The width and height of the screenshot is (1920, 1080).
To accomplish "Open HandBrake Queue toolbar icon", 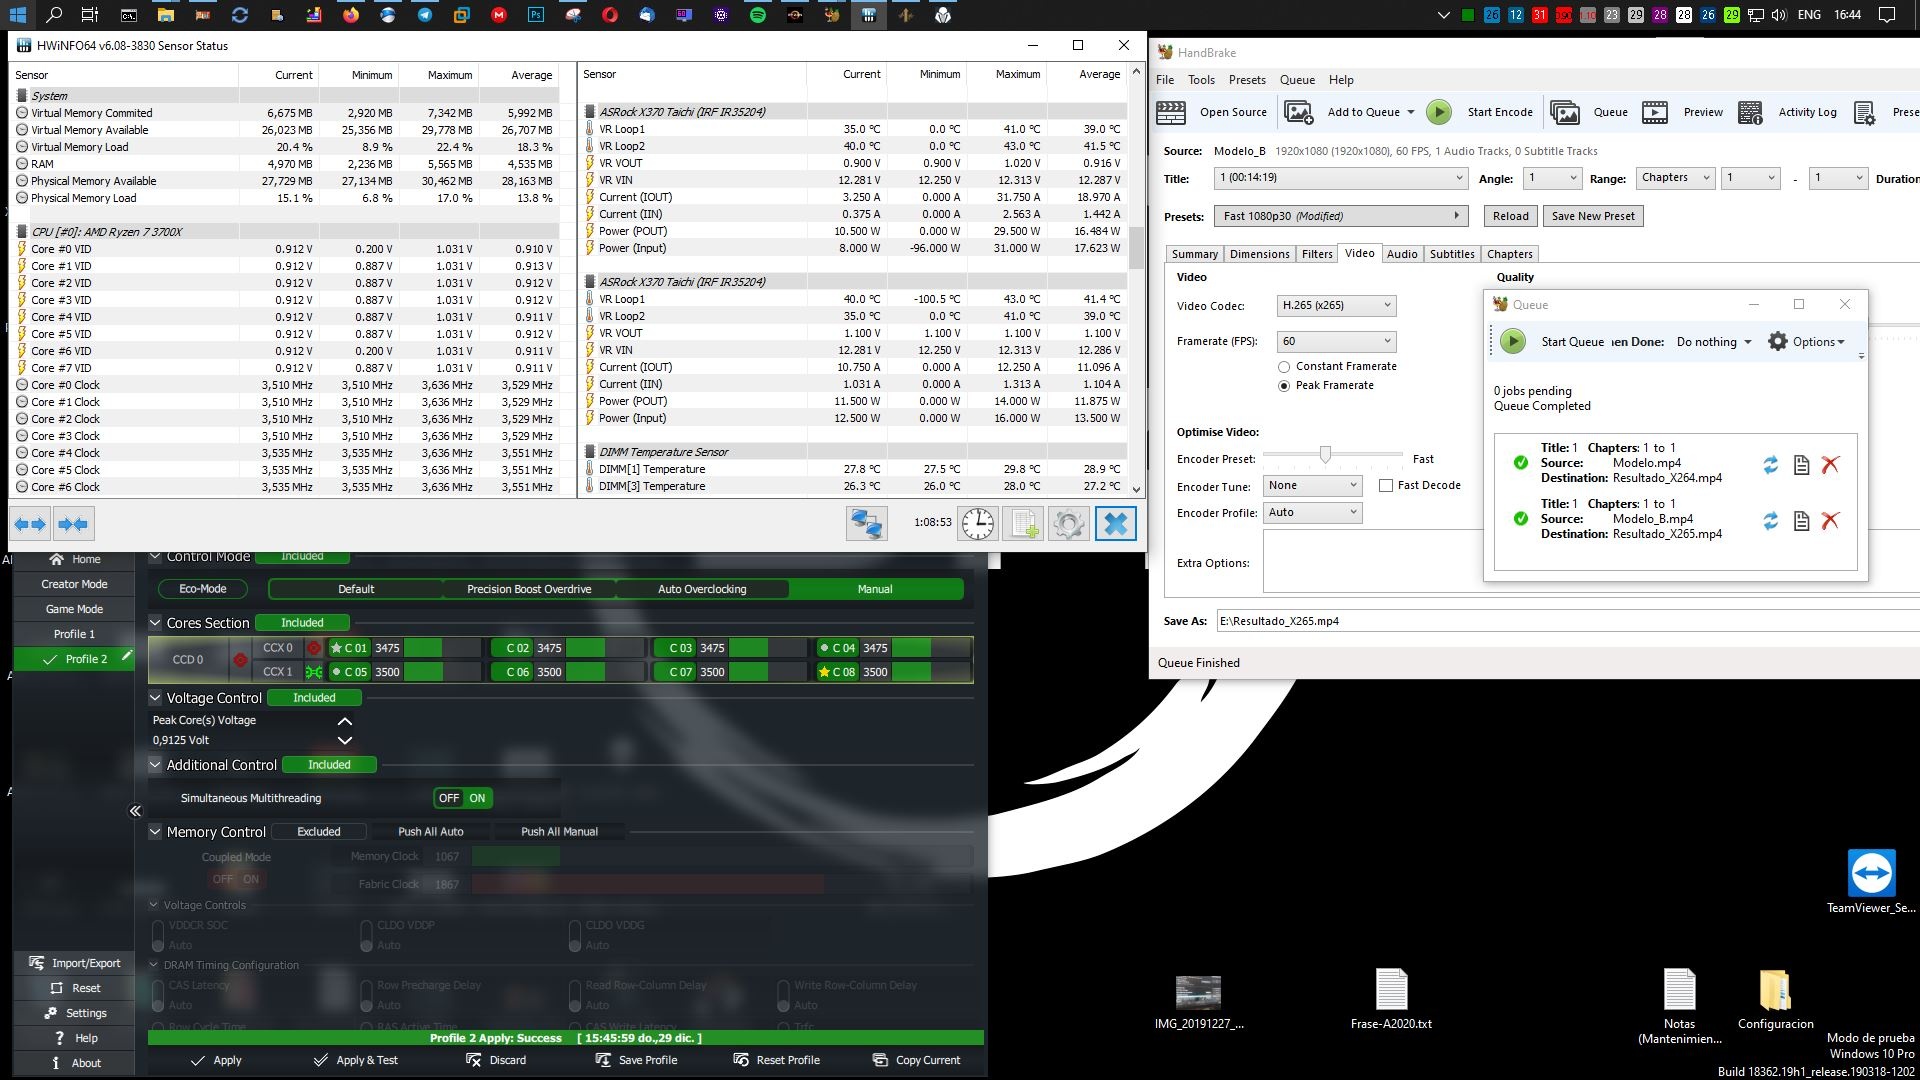I will 1565,112.
